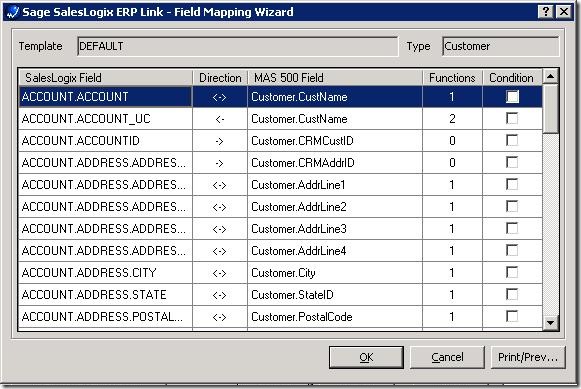The image size is (581, 389).
Task: Select the direction arrow for ACCOUNT.ACCOUNTID
Action: coord(220,142)
